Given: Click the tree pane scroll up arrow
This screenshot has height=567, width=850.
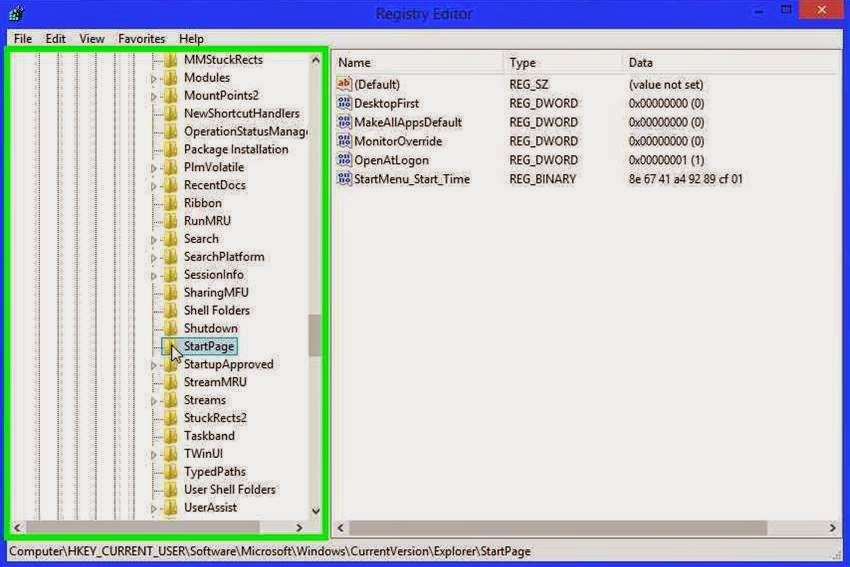Looking at the screenshot, I should [315, 60].
